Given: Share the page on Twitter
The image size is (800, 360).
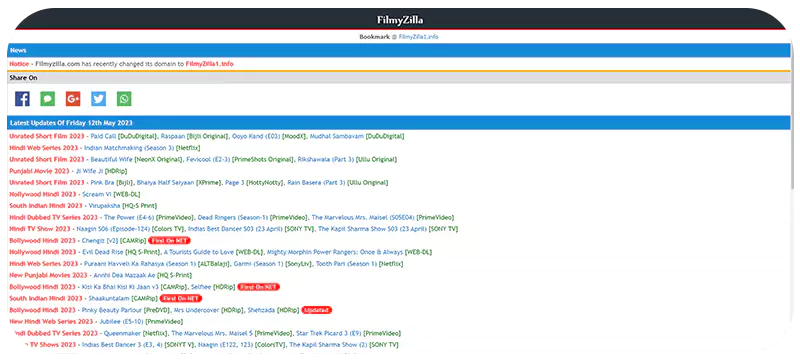Looking at the screenshot, I should tap(99, 99).
